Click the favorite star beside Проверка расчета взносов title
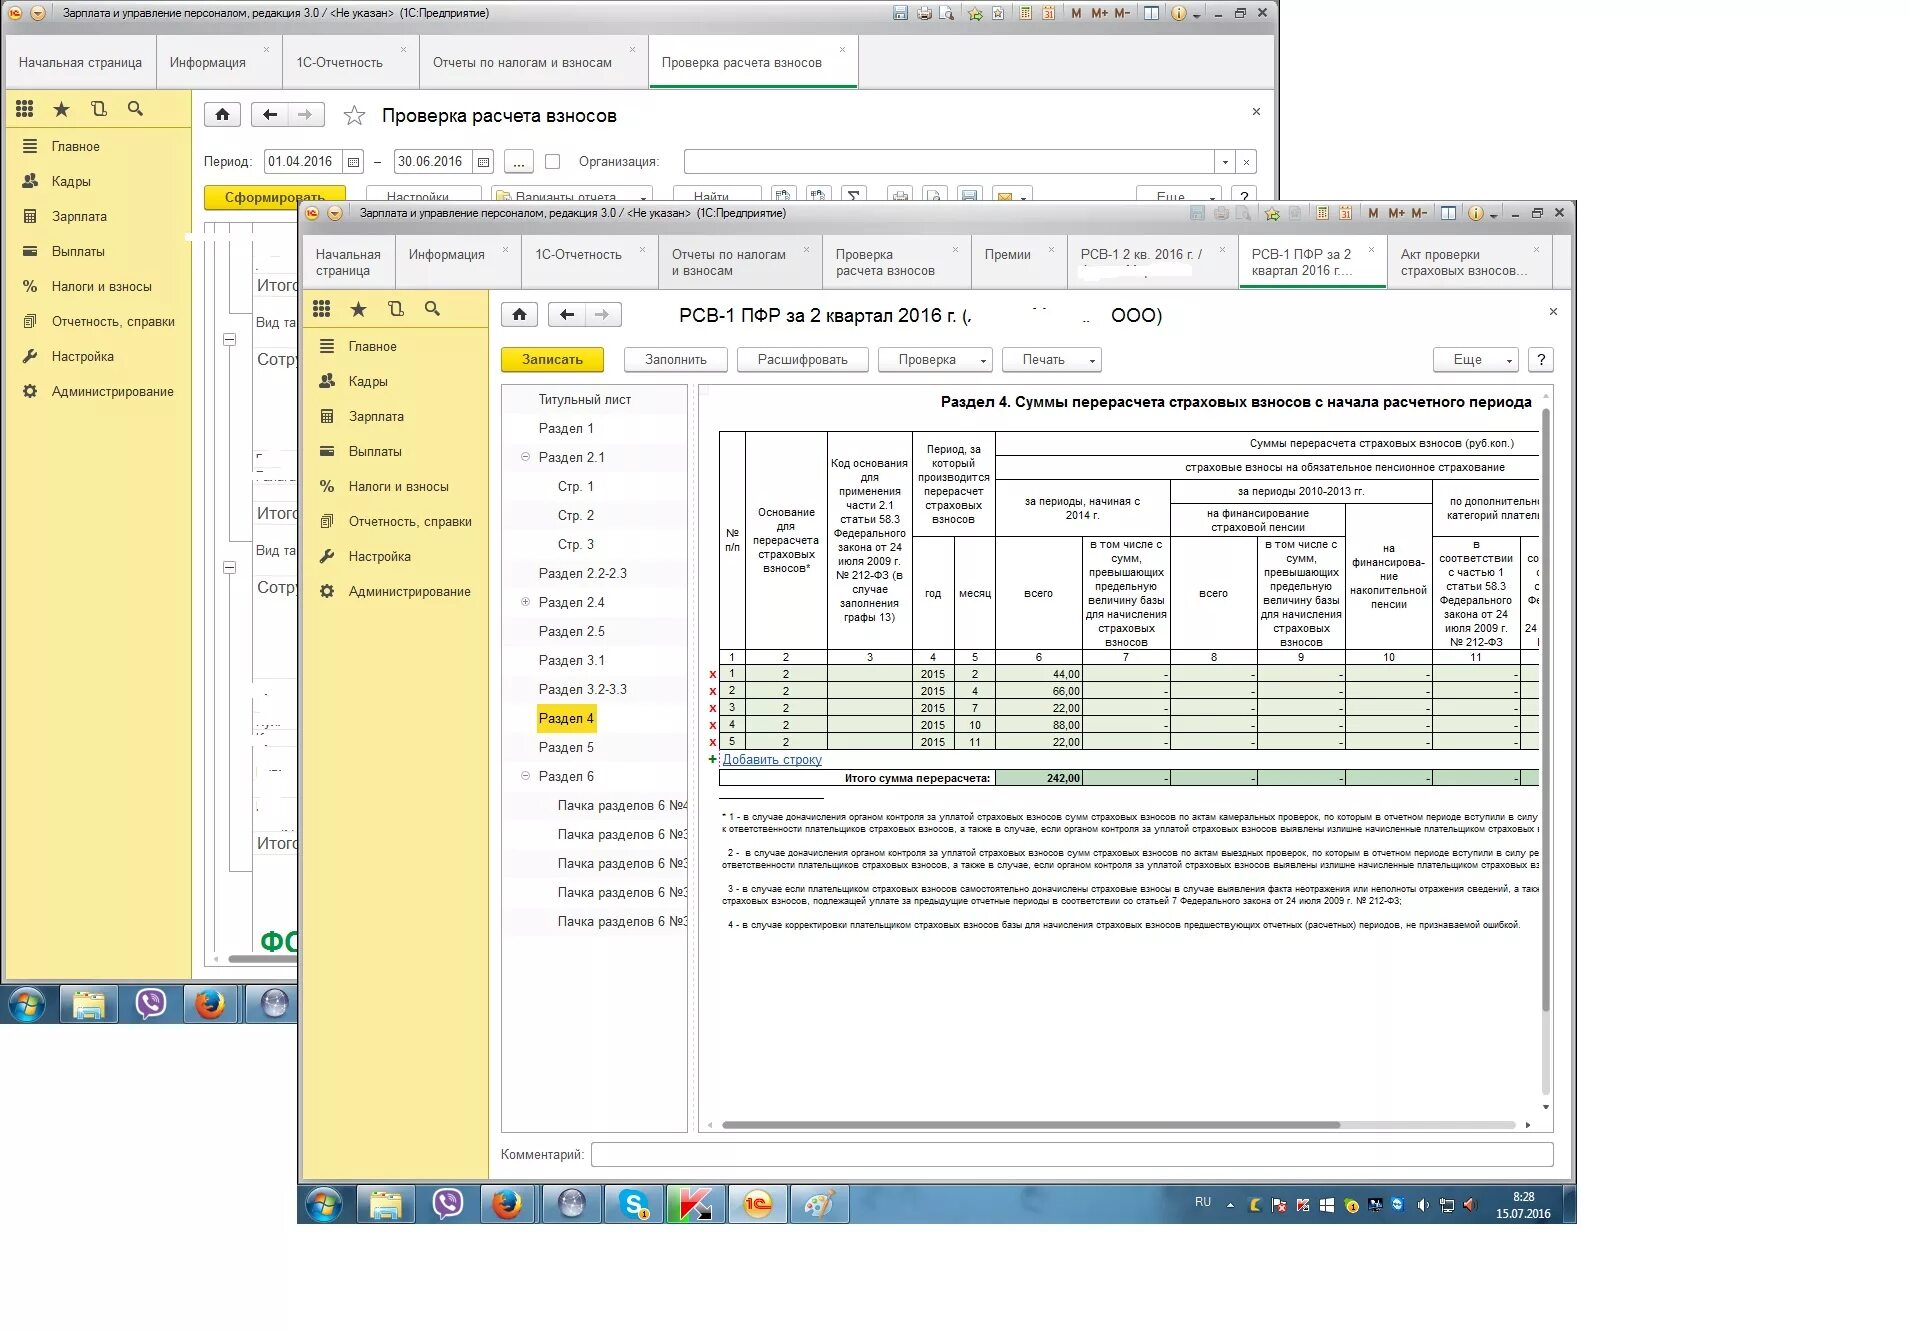Image resolution: width=1910 pixels, height=1332 pixels. tap(354, 116)
